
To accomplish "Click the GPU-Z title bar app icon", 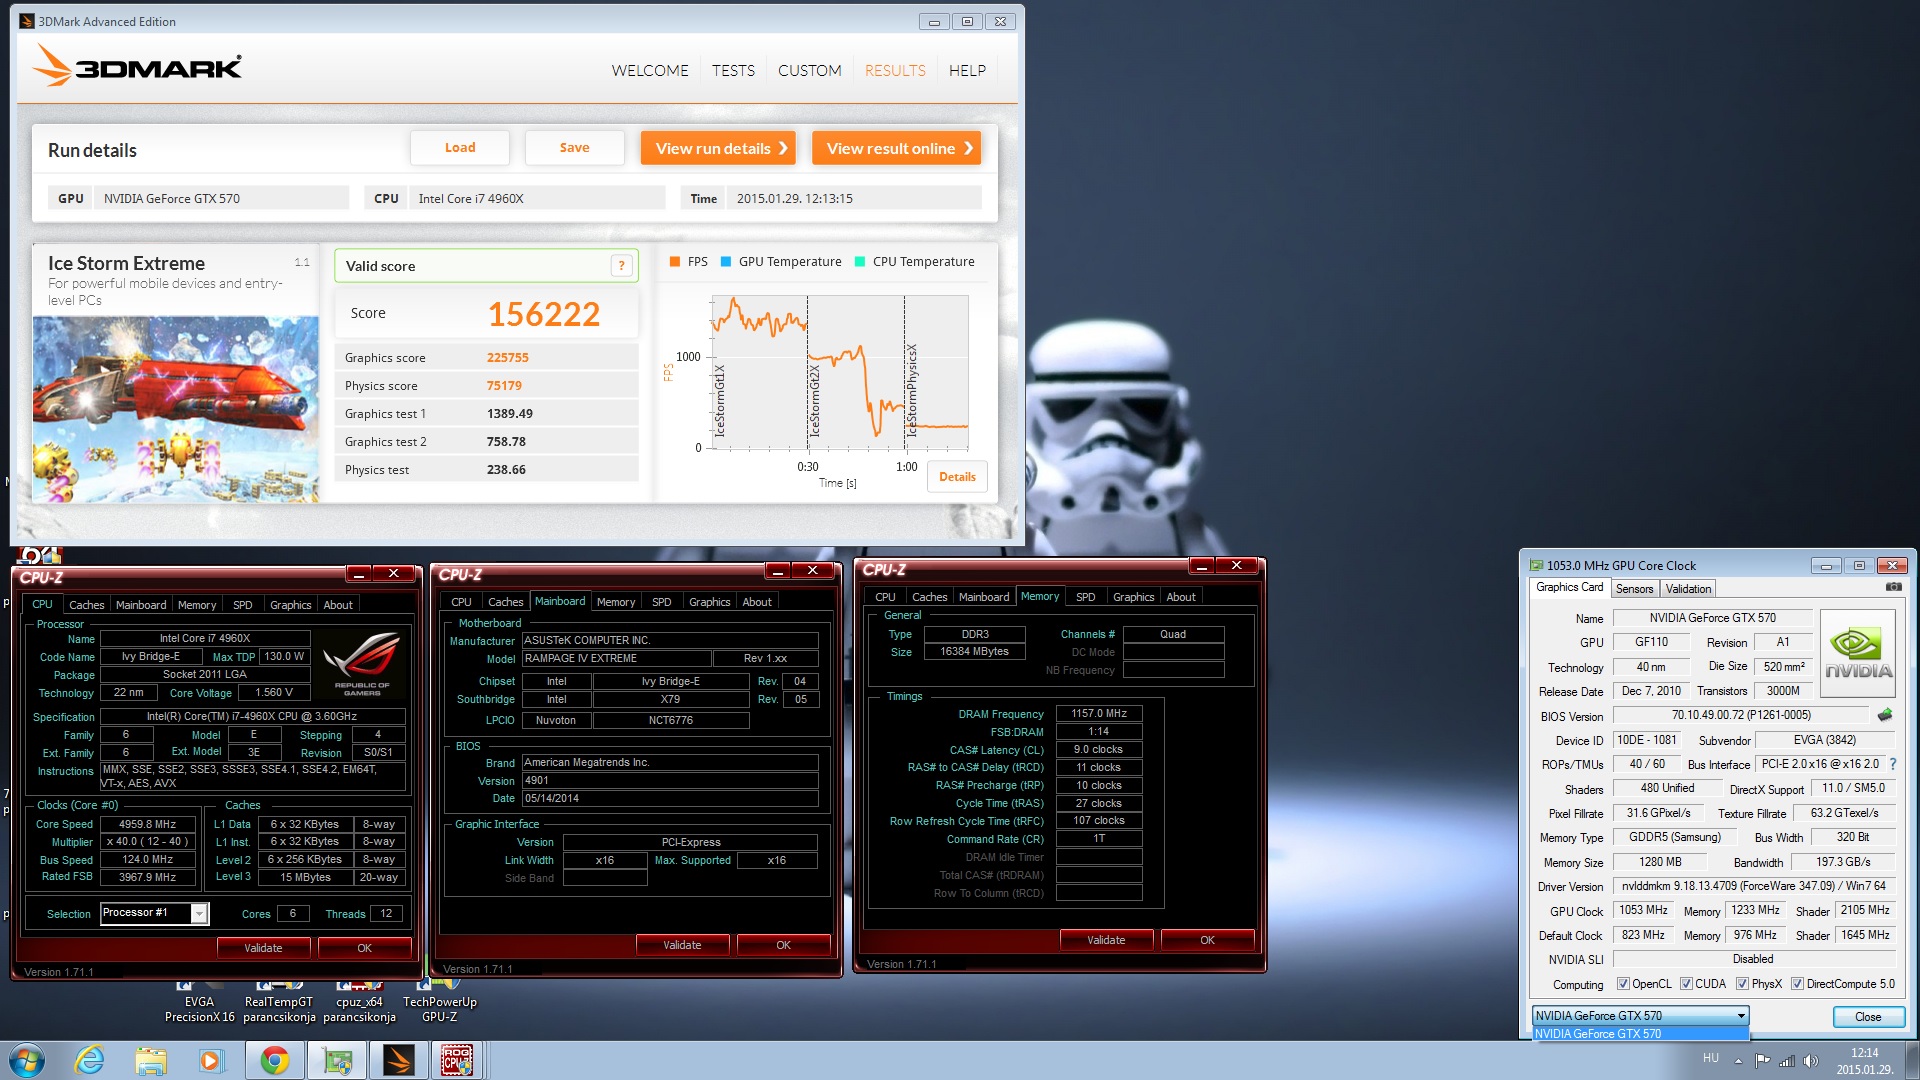I will click(1536, 566).
